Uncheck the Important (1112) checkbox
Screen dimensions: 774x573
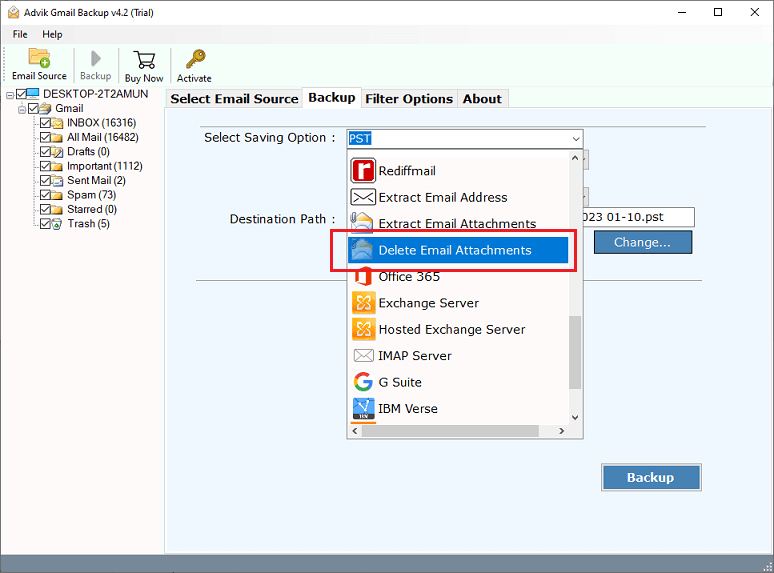tap(45, 166)
